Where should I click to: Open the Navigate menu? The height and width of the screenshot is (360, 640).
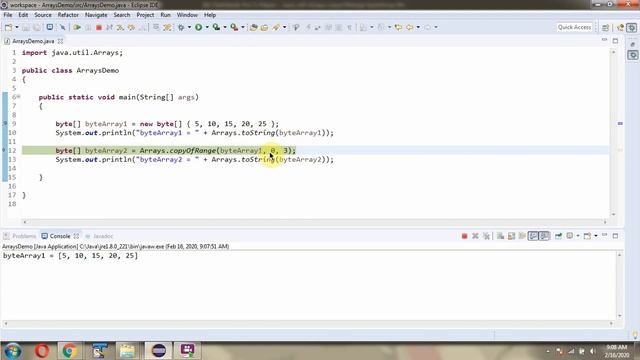tap(96, 15)
